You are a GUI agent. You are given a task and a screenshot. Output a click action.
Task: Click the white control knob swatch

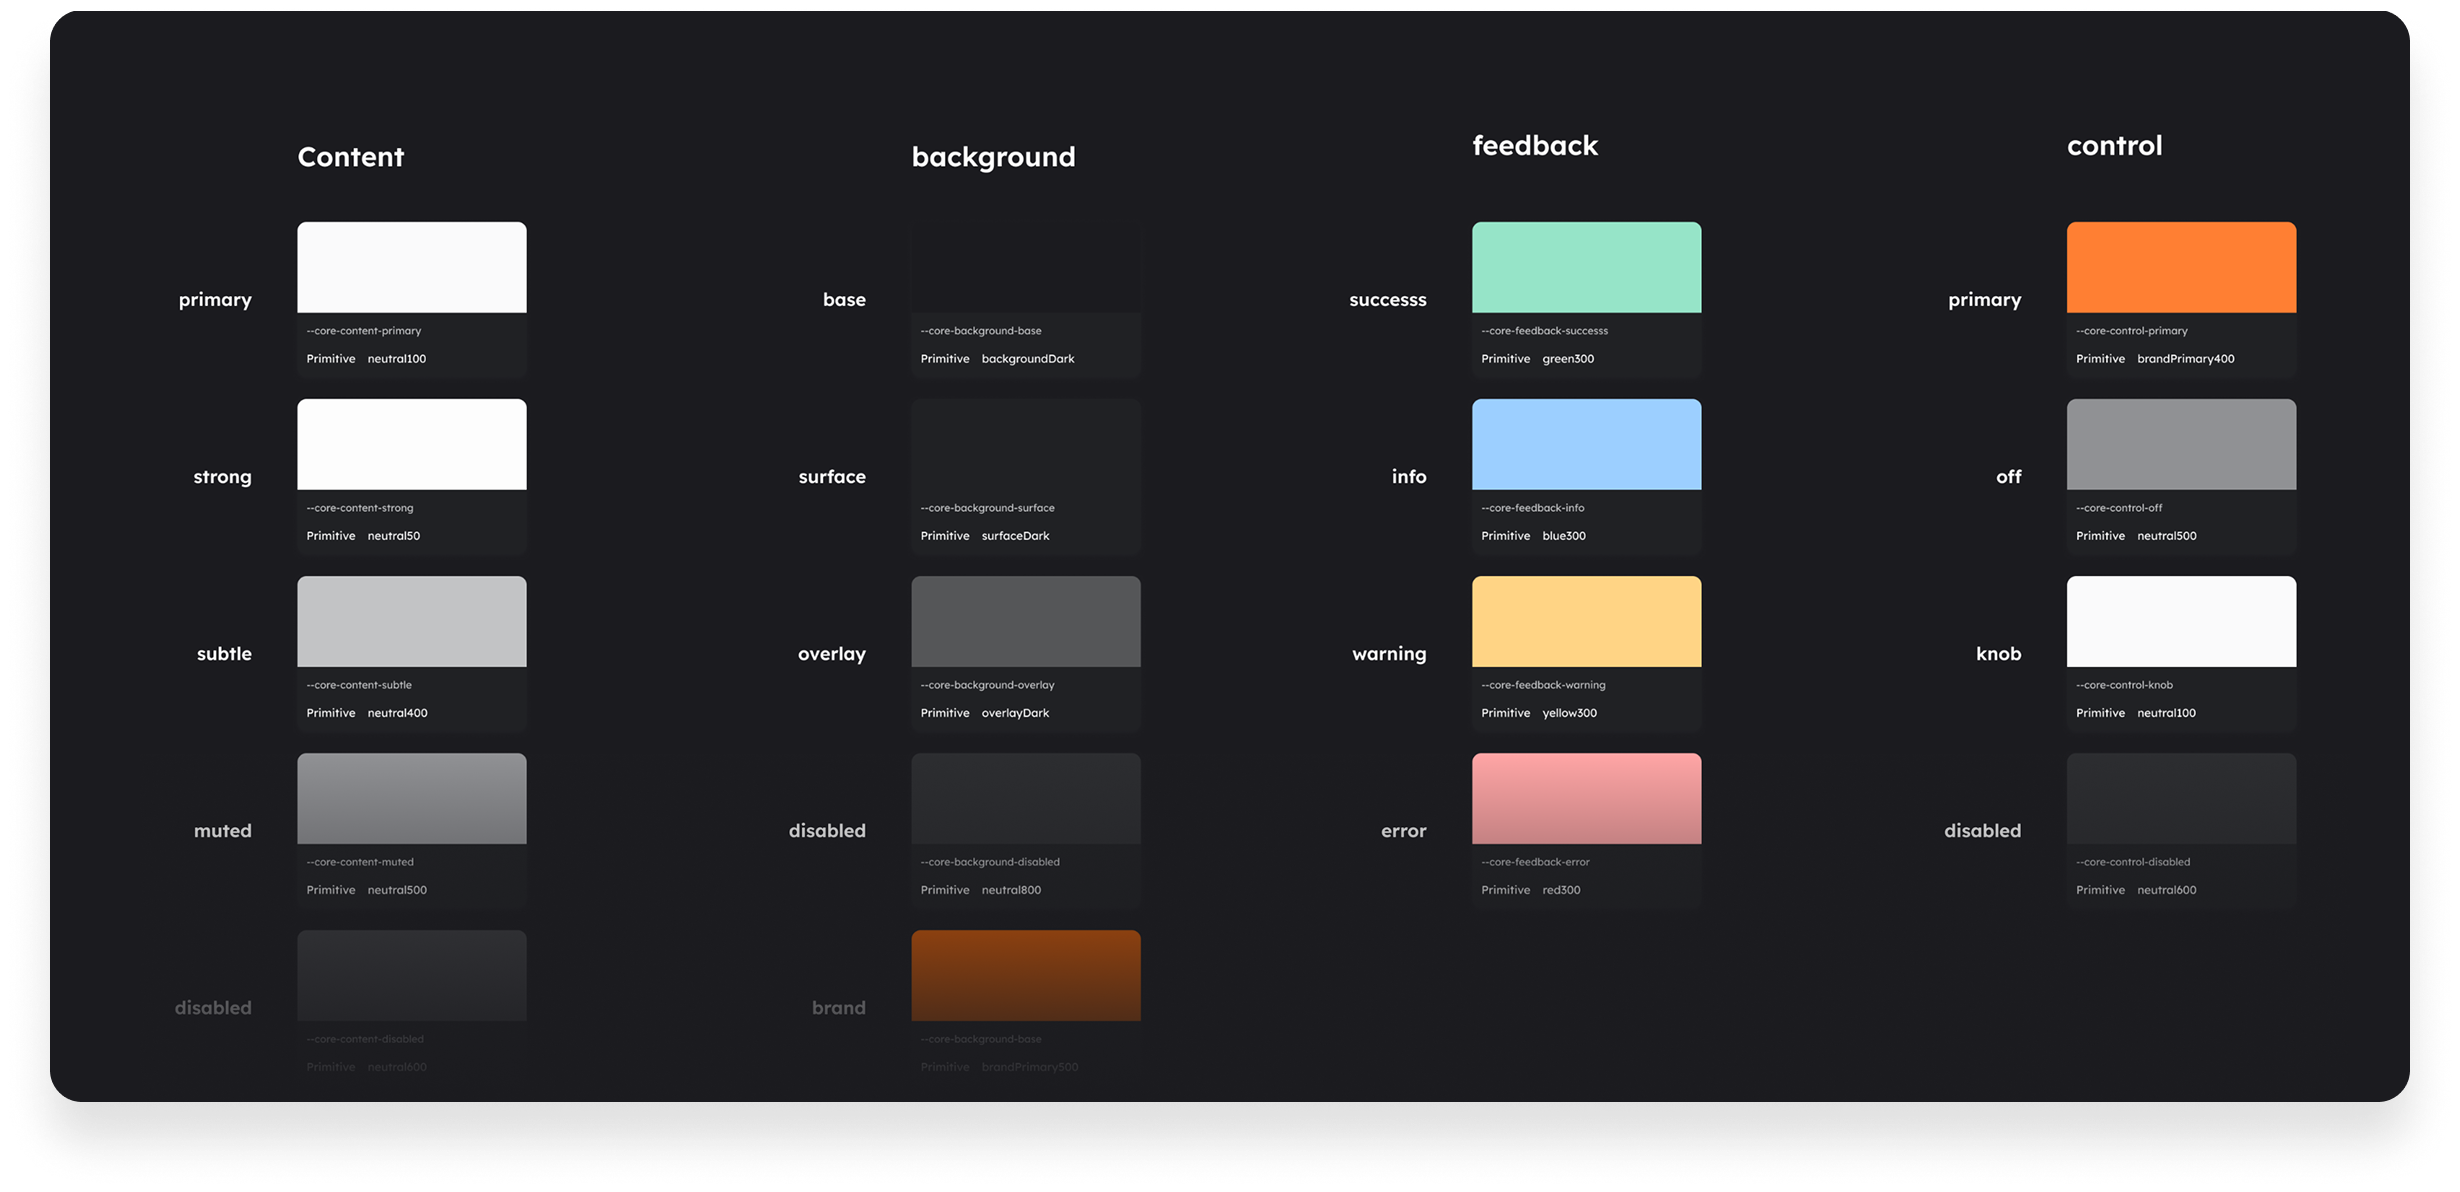point(2181,621)
